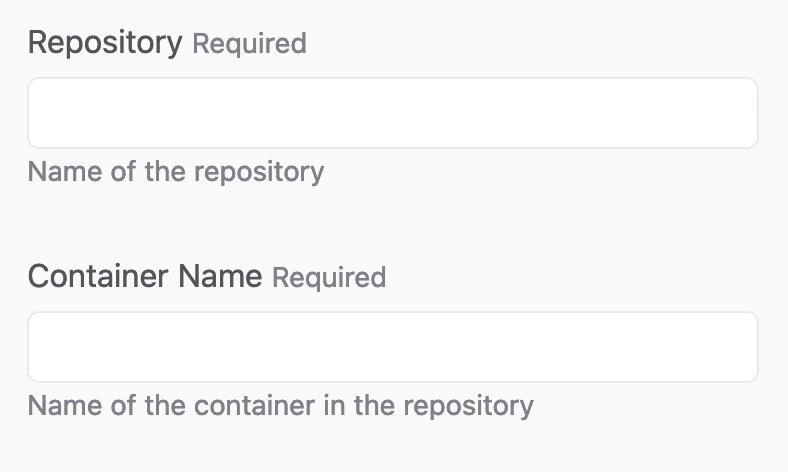Click the word 'Name' in Container Name heading
The height and width of the screenshot is (472, 788).
tap(220, 276)
